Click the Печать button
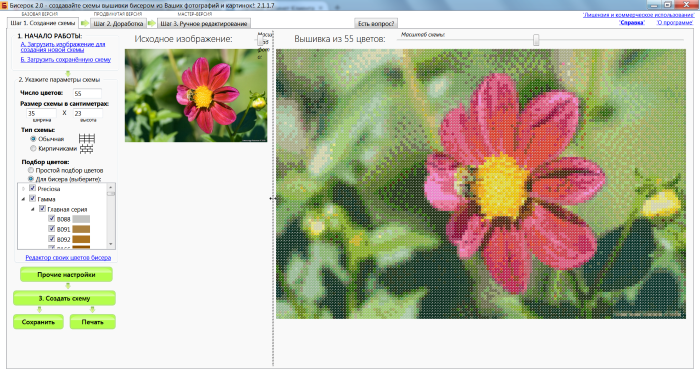 (x=92, y=322)
